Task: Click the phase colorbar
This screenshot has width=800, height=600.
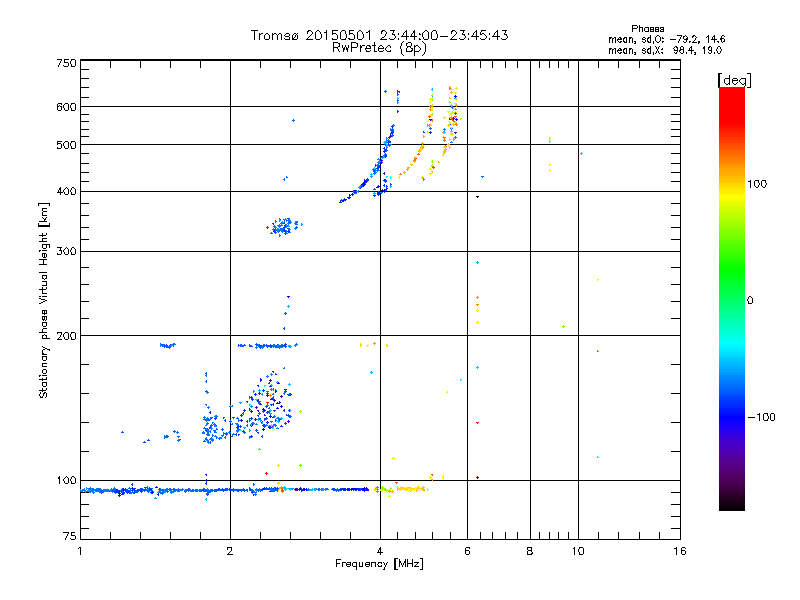Action: [732, 299]
